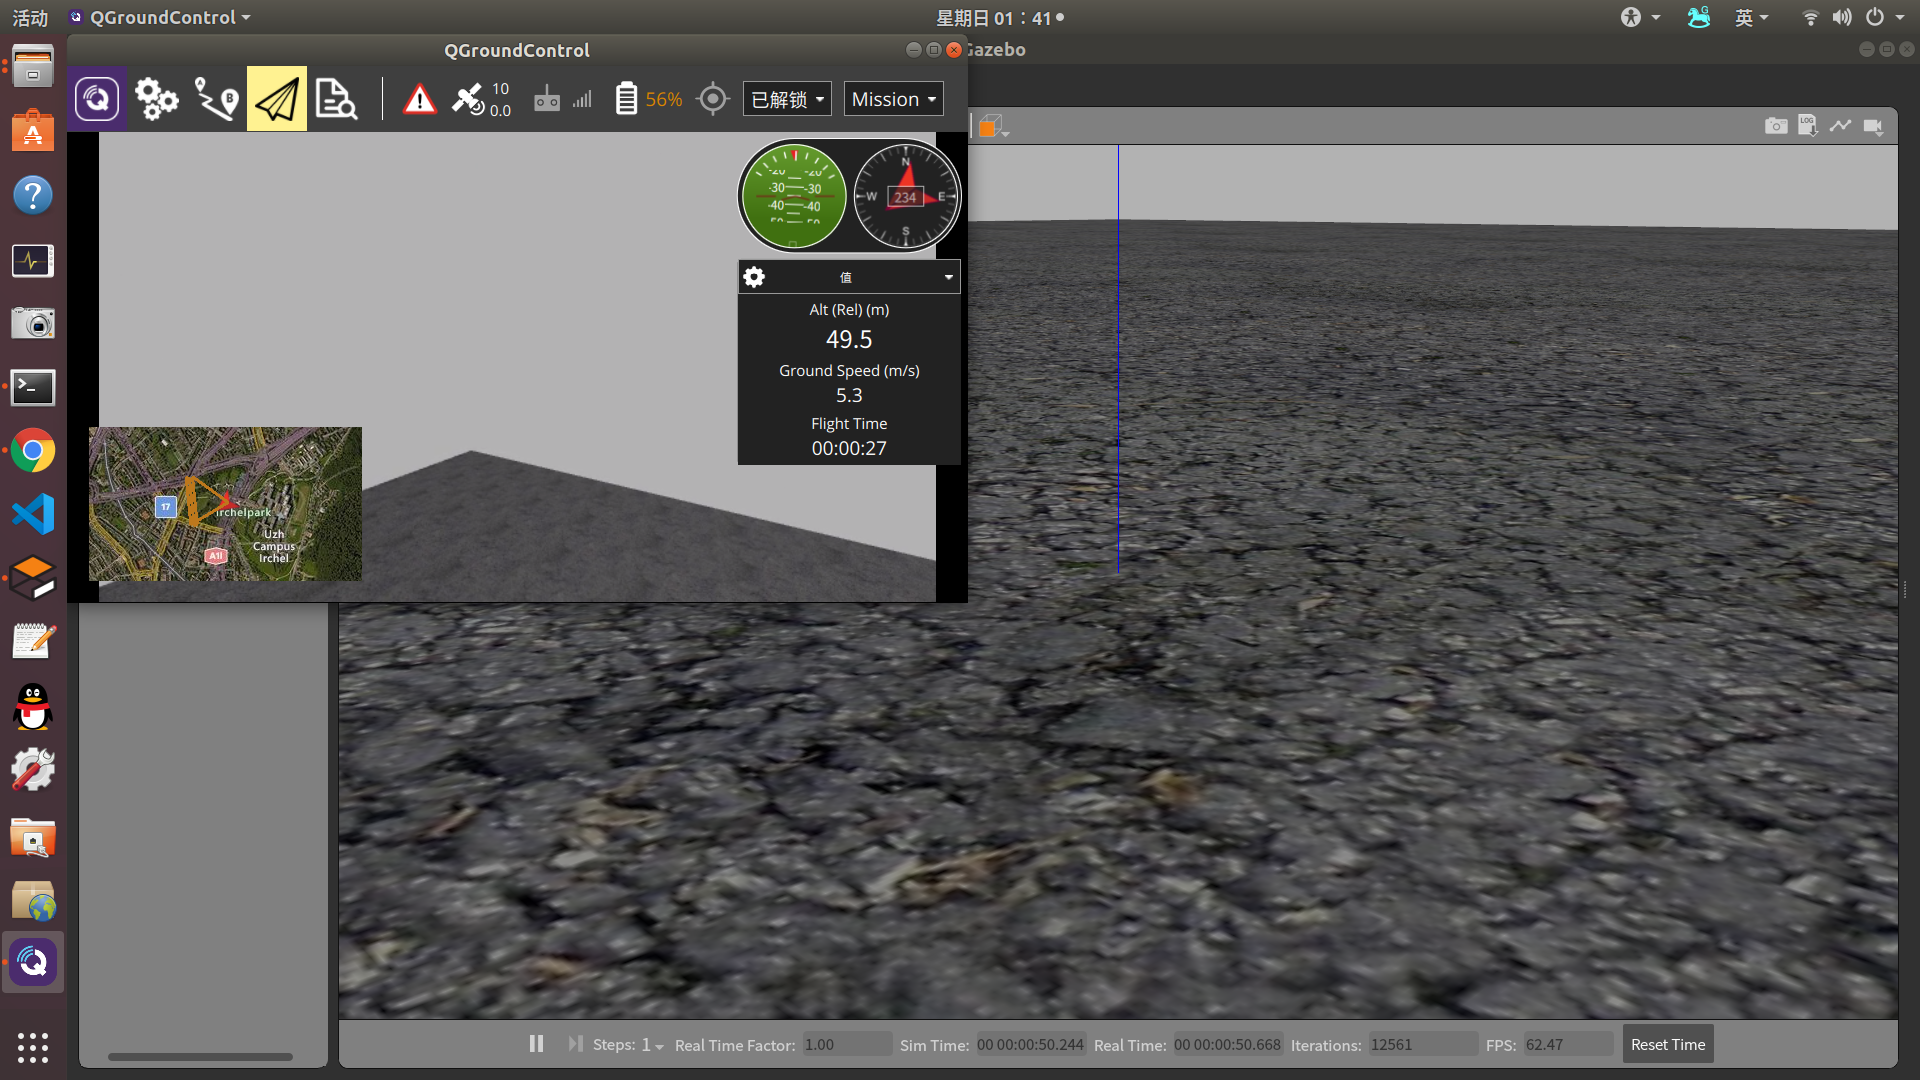Show vehicle warning messages triangle

coord(420,99)
